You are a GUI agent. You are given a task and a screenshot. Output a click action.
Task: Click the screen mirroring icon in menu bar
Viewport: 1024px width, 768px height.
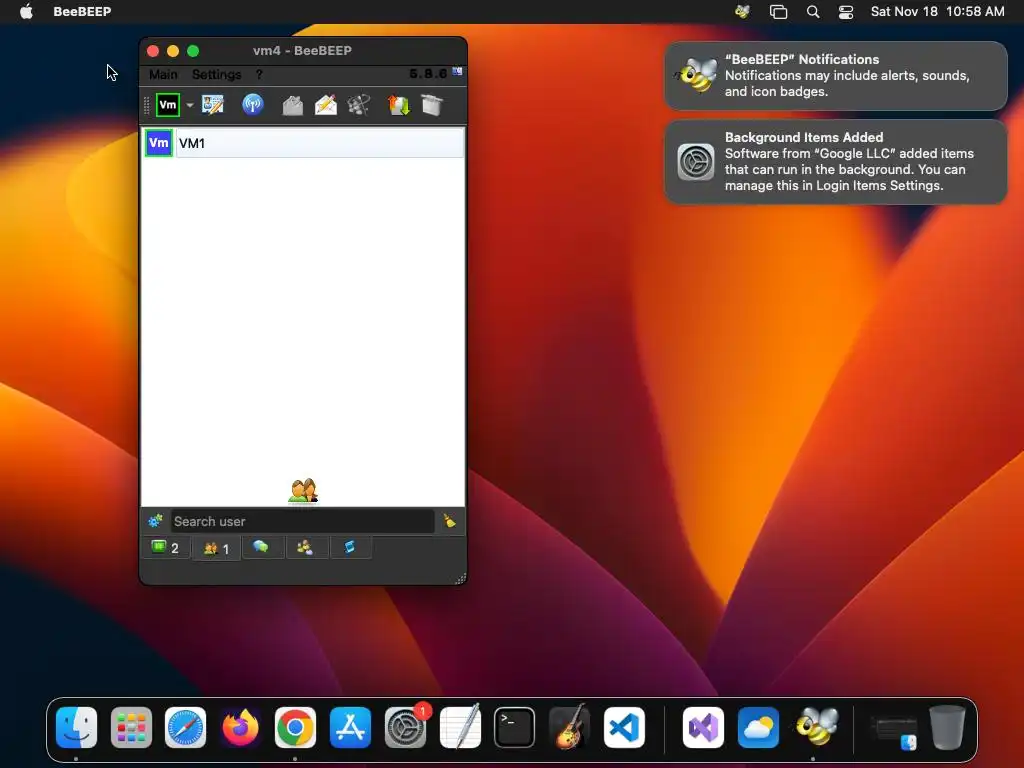point(778,11)
